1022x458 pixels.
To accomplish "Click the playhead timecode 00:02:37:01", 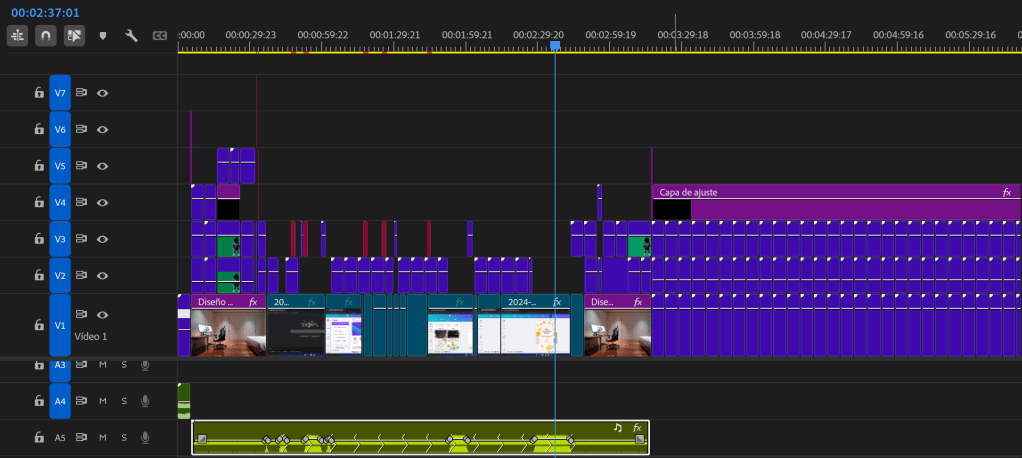I will pyautogui.click(x=45, y=12).
